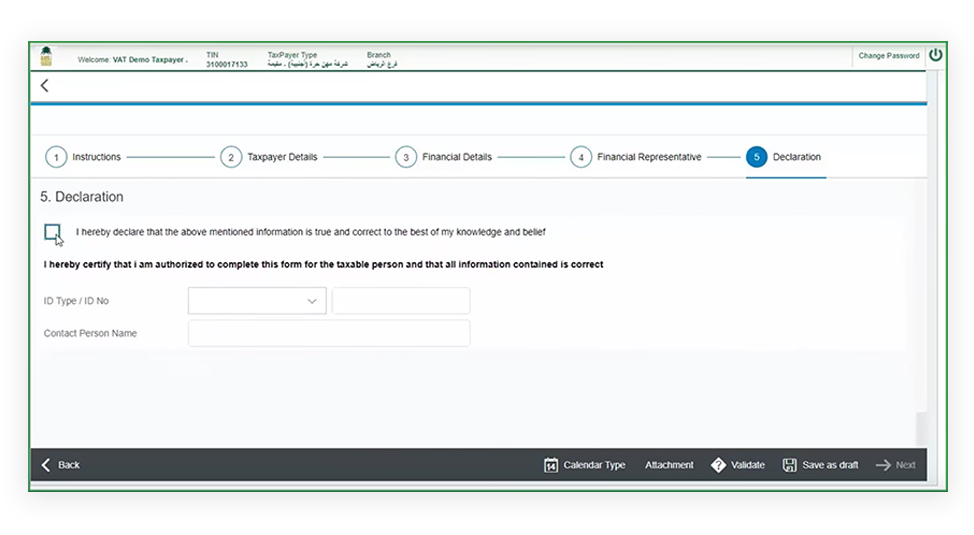Click the ID No input field
Viewport: 974px width, 535px height.
pyautogui.click(x=401, y=301)
